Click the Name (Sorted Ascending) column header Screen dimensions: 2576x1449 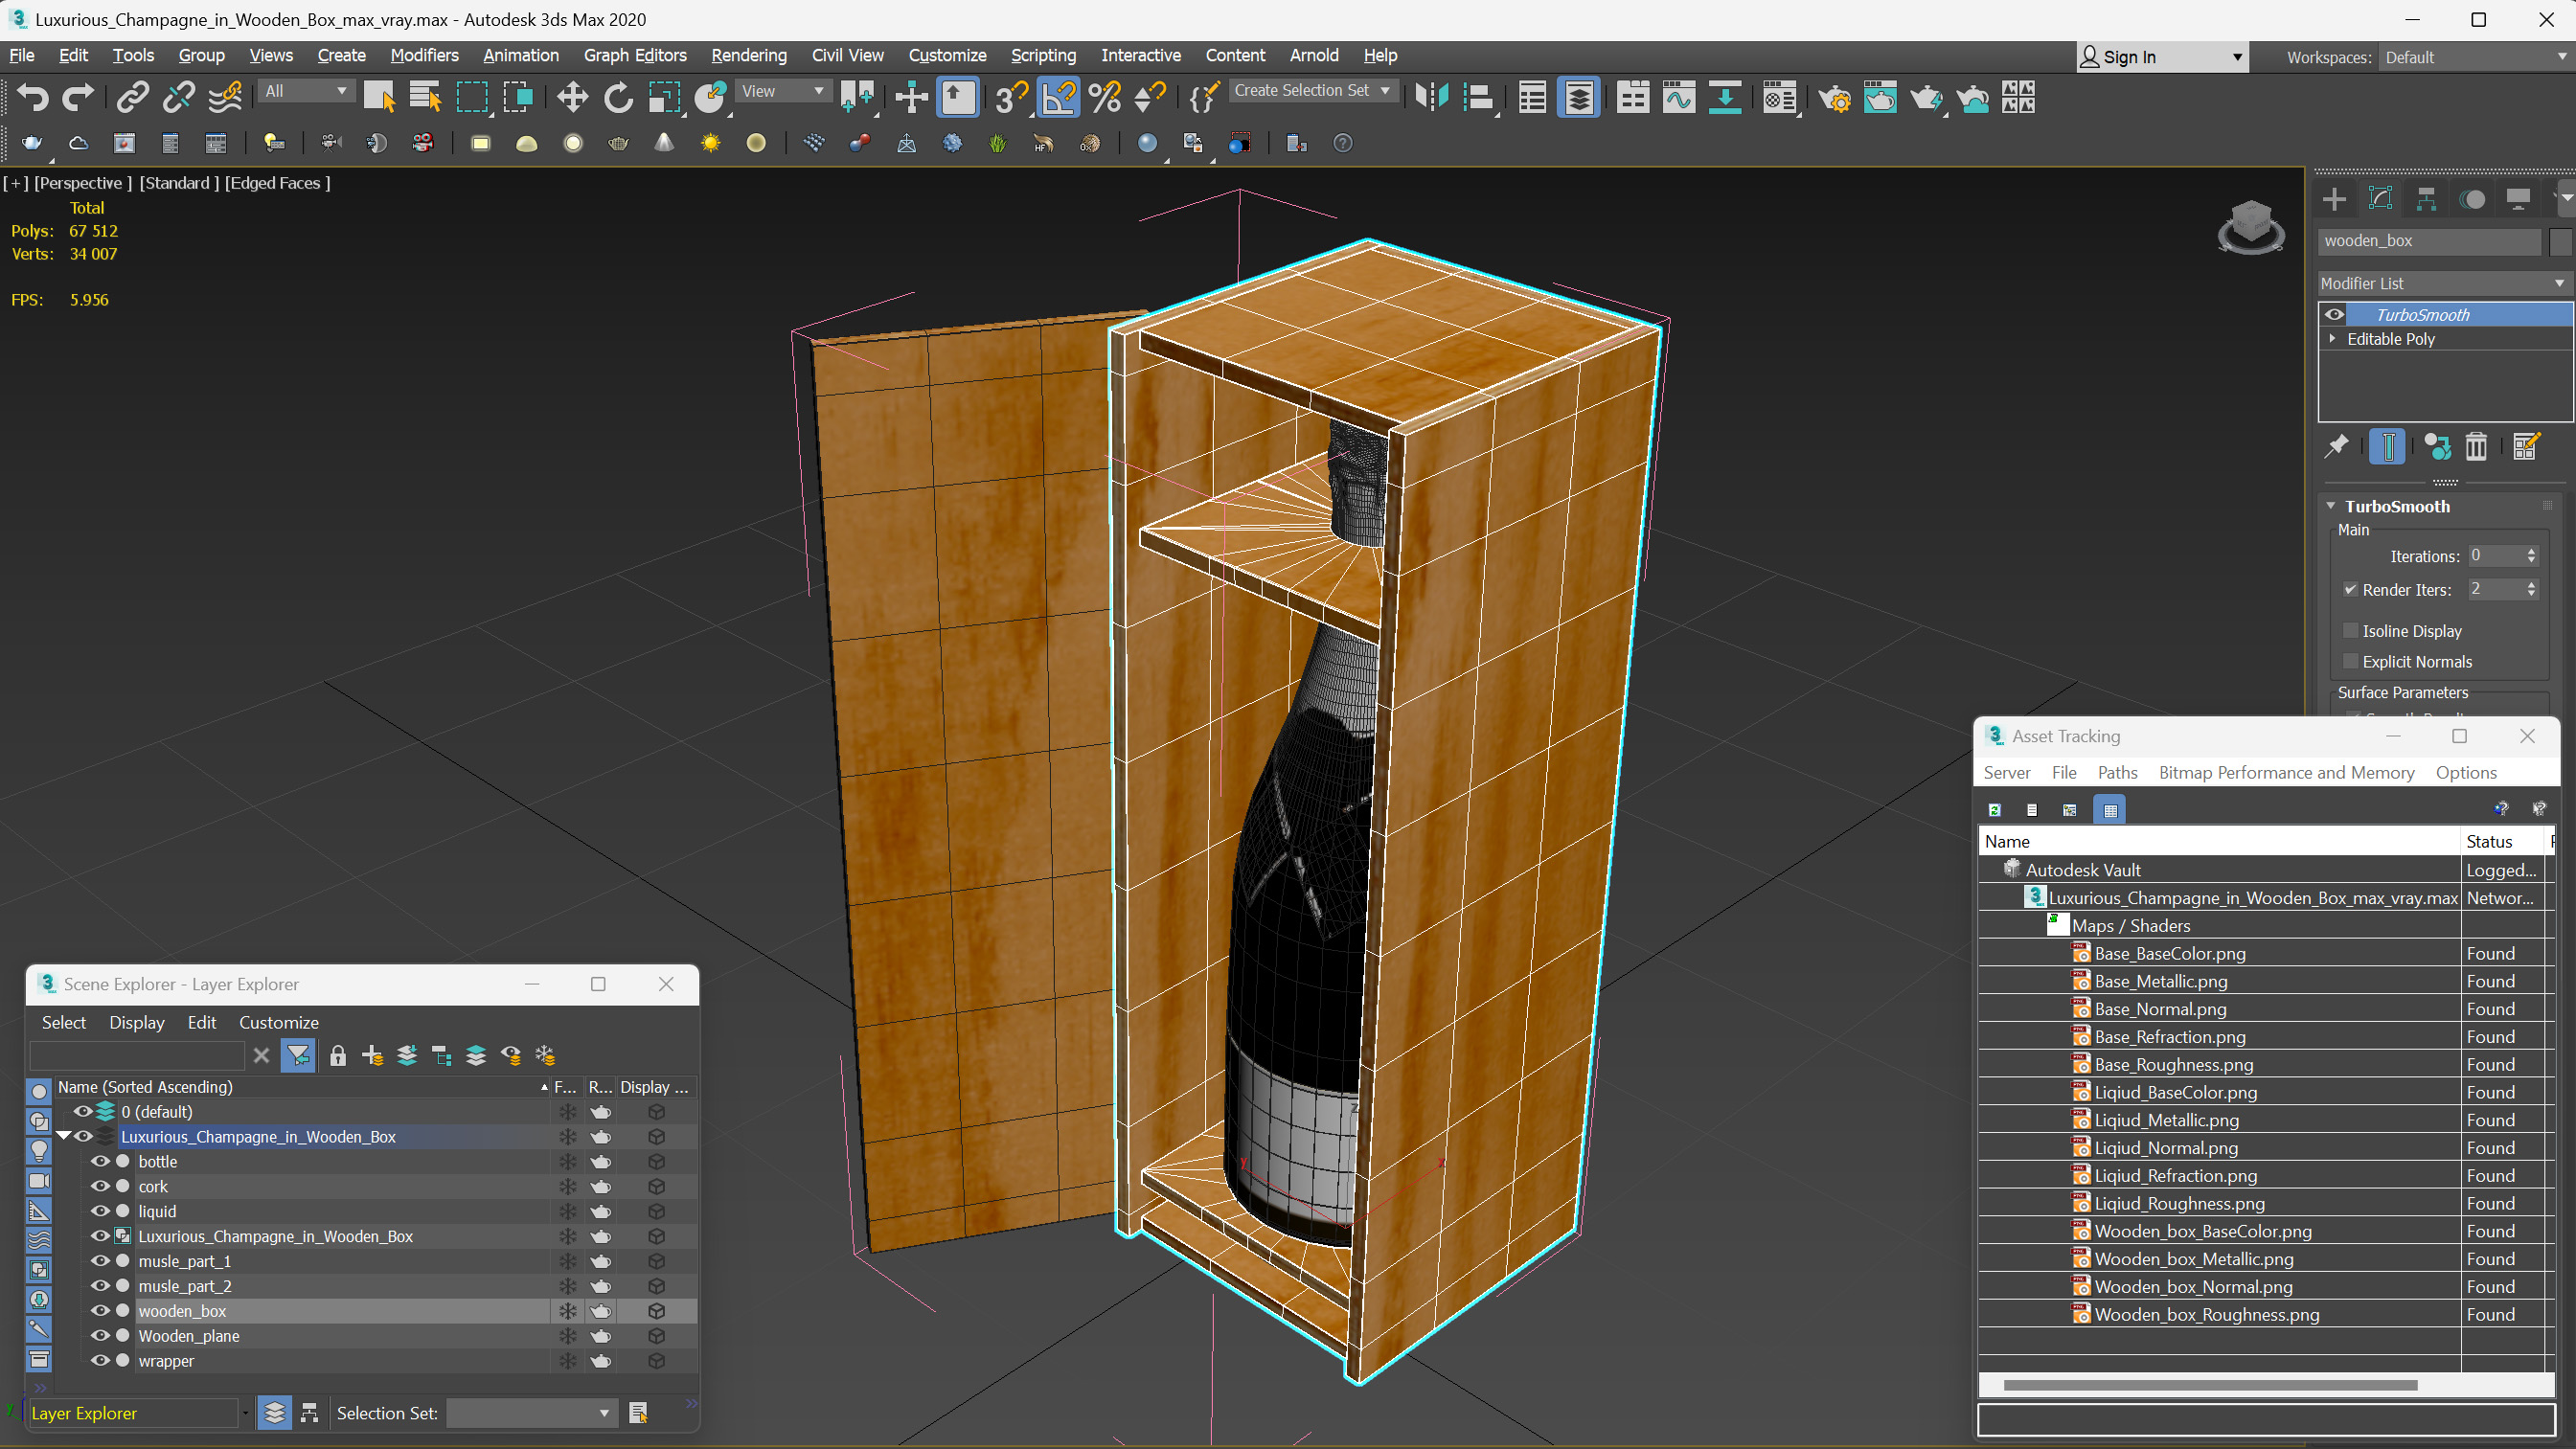[301, 1087]
